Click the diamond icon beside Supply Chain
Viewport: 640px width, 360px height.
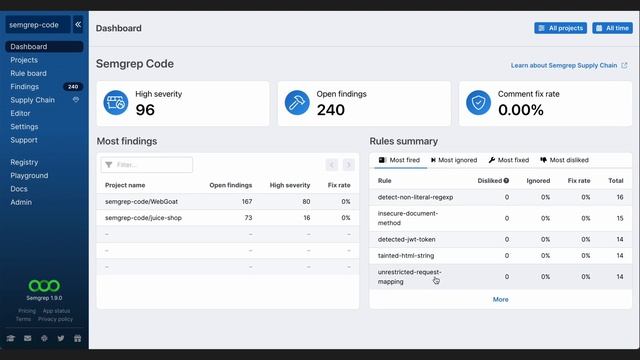(76, 100)
